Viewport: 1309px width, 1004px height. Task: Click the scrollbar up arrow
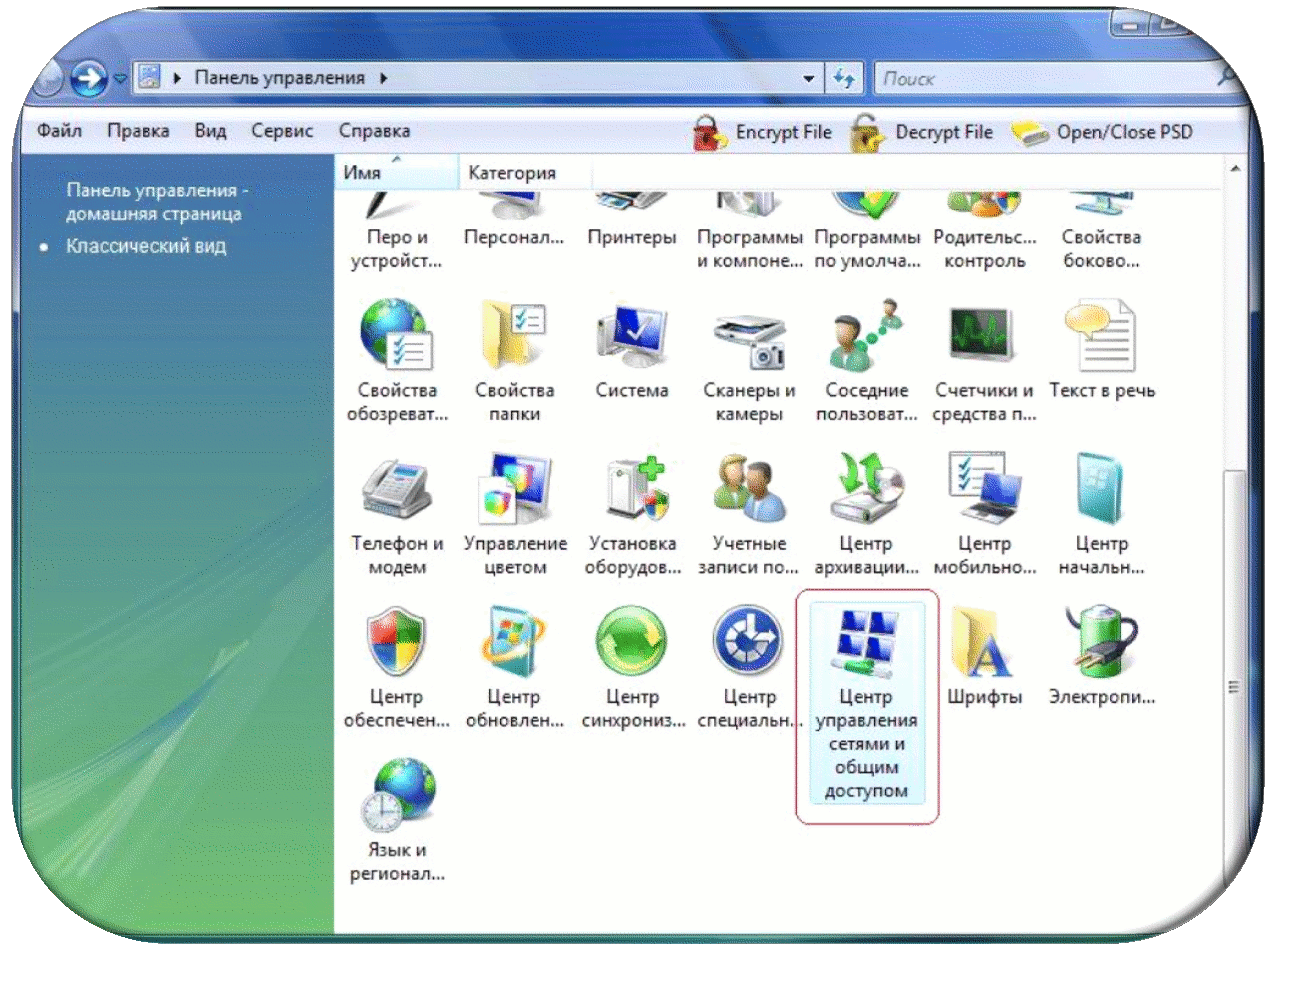click(1234, 169)
